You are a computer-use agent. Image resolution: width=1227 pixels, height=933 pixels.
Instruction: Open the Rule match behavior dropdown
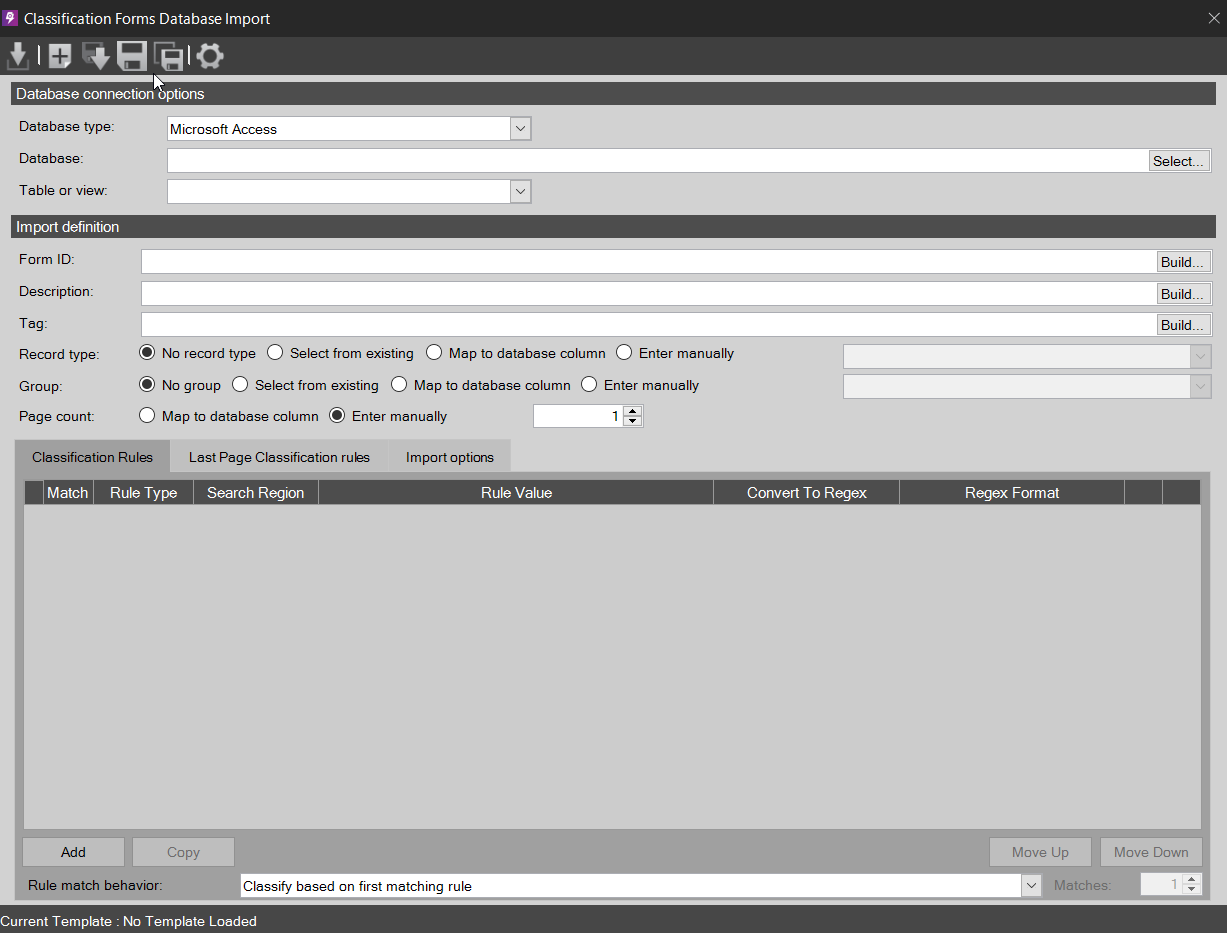click(x=1031, y=886)
